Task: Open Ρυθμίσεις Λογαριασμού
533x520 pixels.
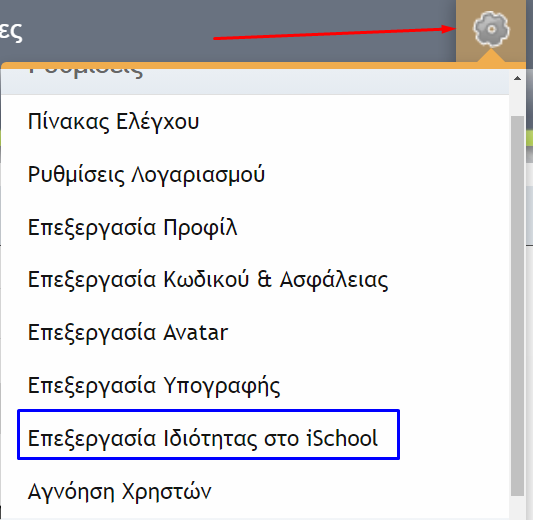Action: 146,175
